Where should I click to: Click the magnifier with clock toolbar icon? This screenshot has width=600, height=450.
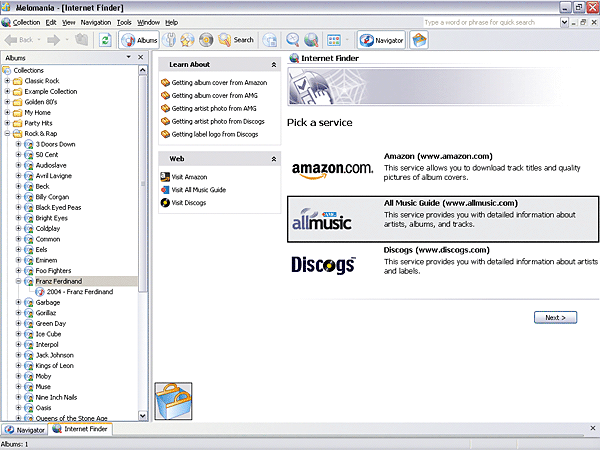pyautogui.click(x=293, y=40)
